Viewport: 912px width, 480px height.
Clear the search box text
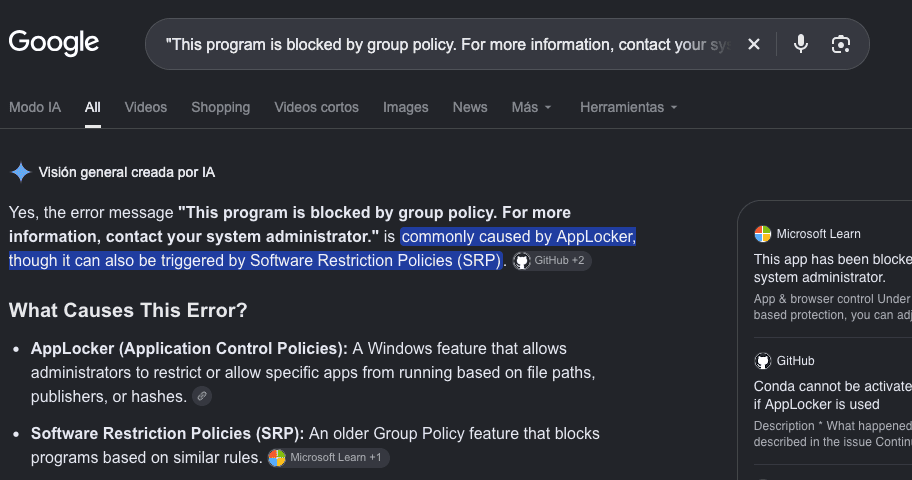[x=754, y=44]
